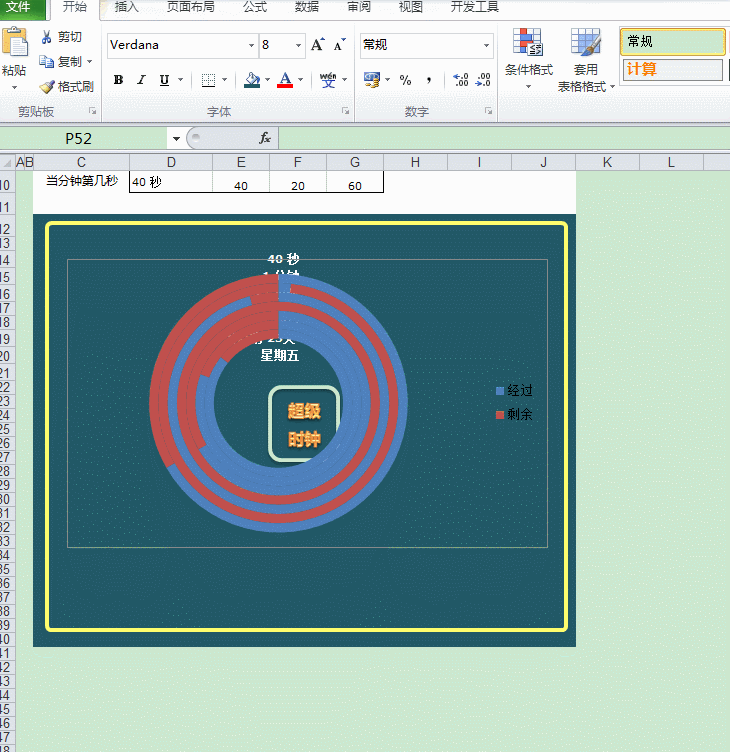The image size is (730, 752).
Task: Switch to the View (视图) tab
Action: (x=411, y=8)
